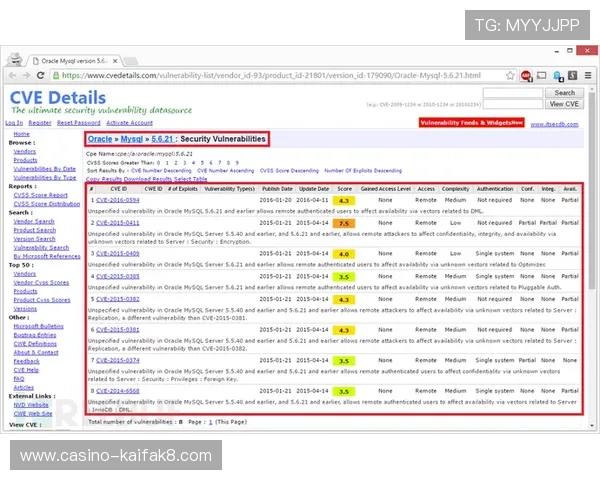This screenshot has height=480, width=600.
Task: Open the red Adblock extension icon
Action: [526, 76]
